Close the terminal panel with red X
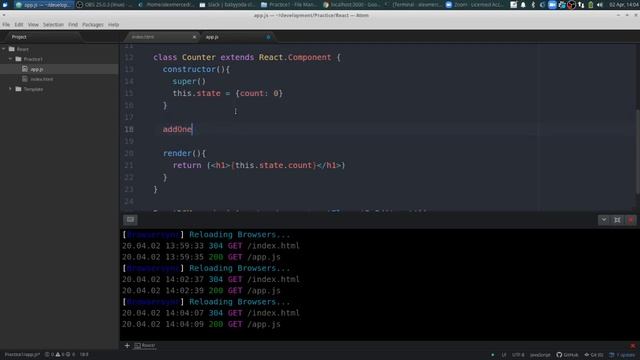The image size is (640, 360). coord(631,220)
